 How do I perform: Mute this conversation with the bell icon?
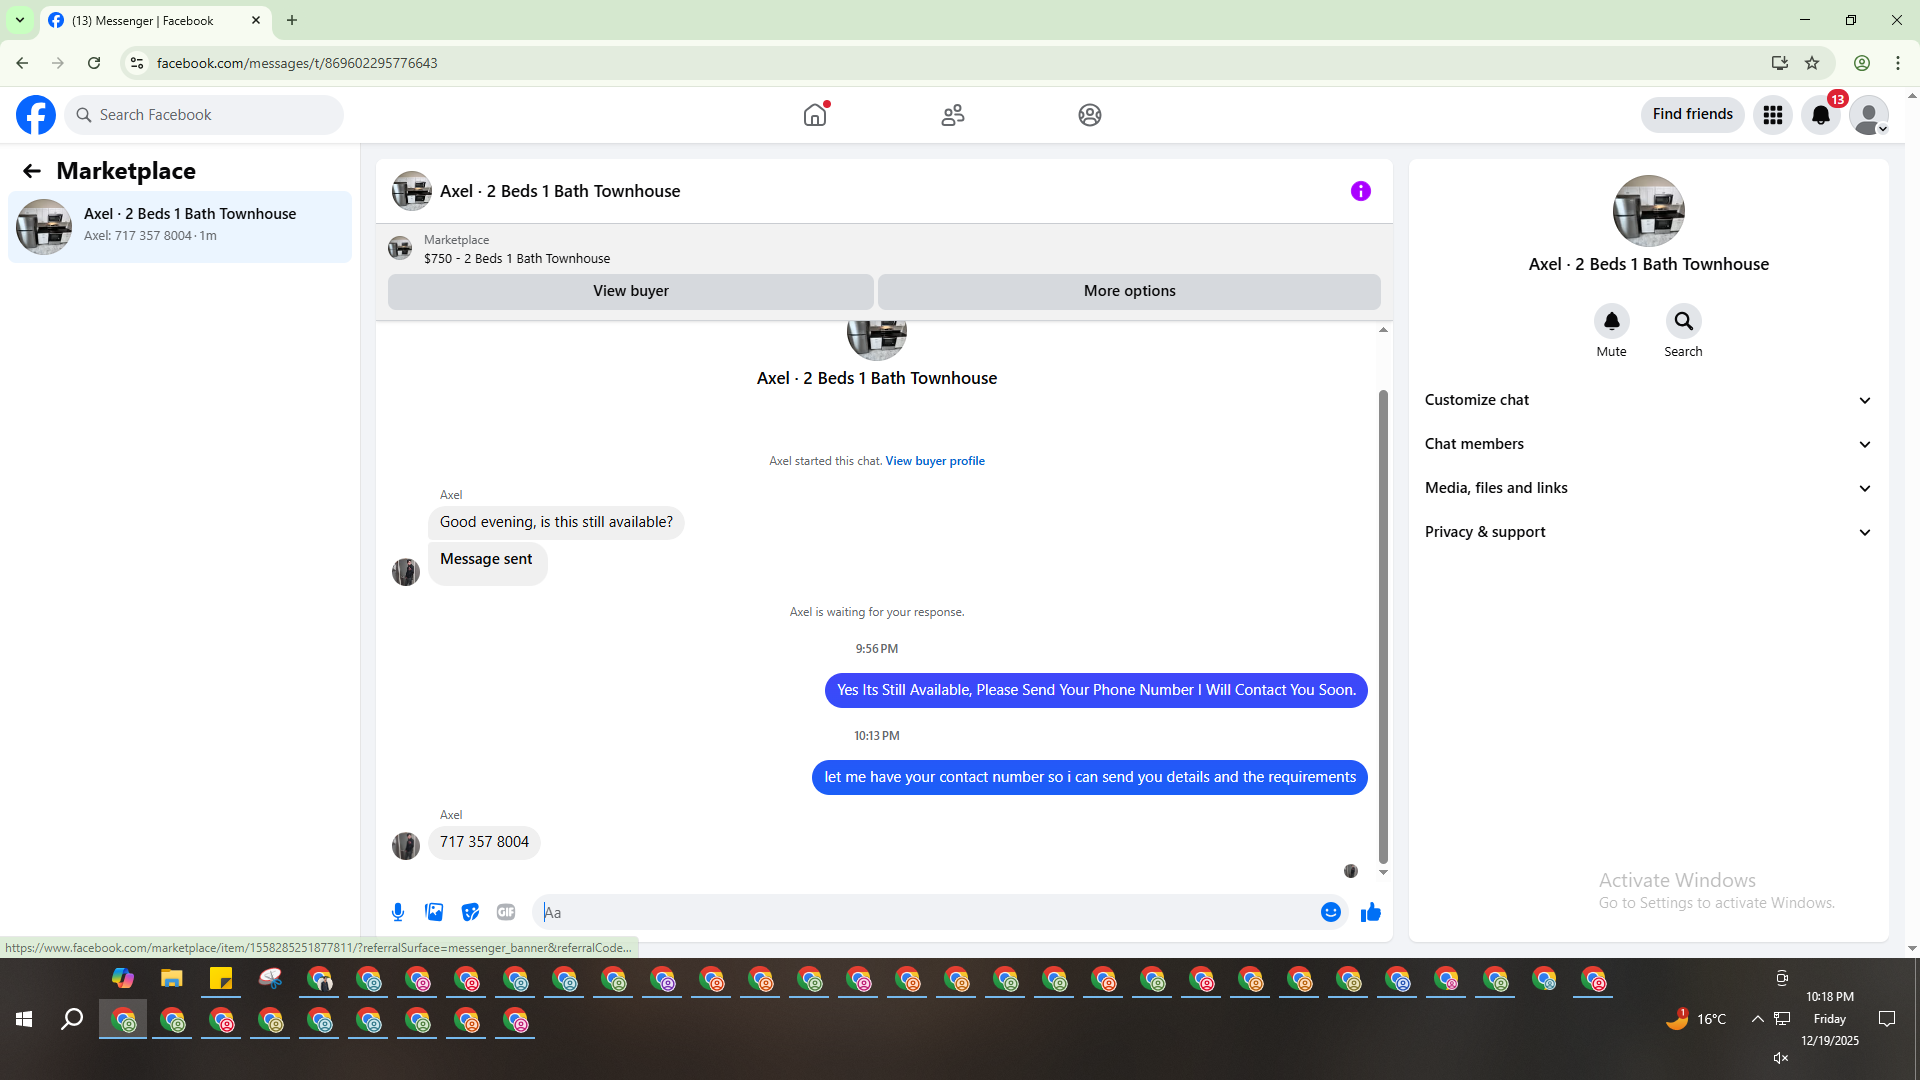point(1611,322)
